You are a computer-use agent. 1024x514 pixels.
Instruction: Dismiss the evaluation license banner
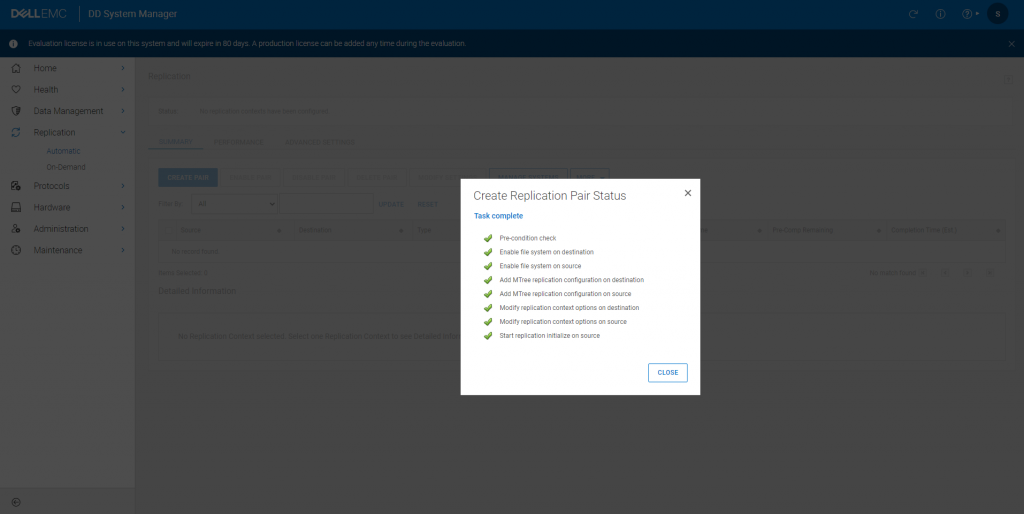1011,44
